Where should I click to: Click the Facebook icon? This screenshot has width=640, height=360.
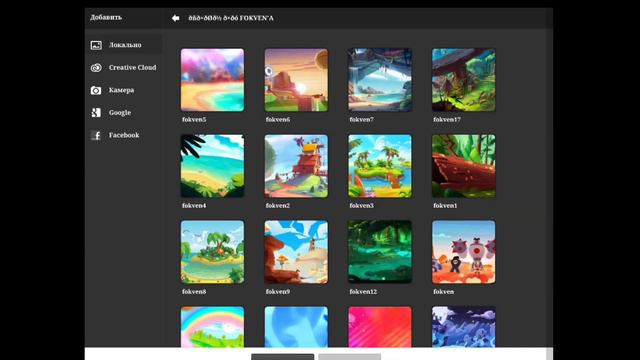pos(96,135)
